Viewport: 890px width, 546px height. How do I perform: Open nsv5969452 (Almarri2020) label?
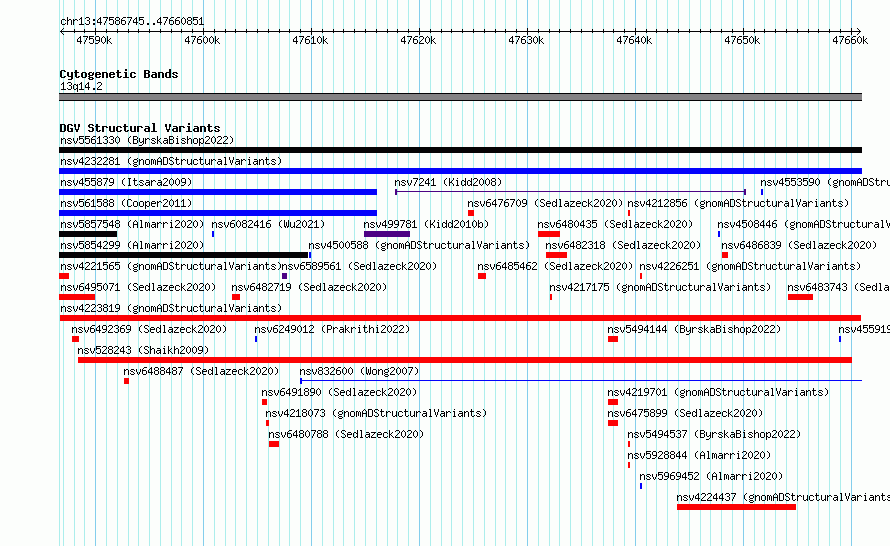(x=711, y=476)
